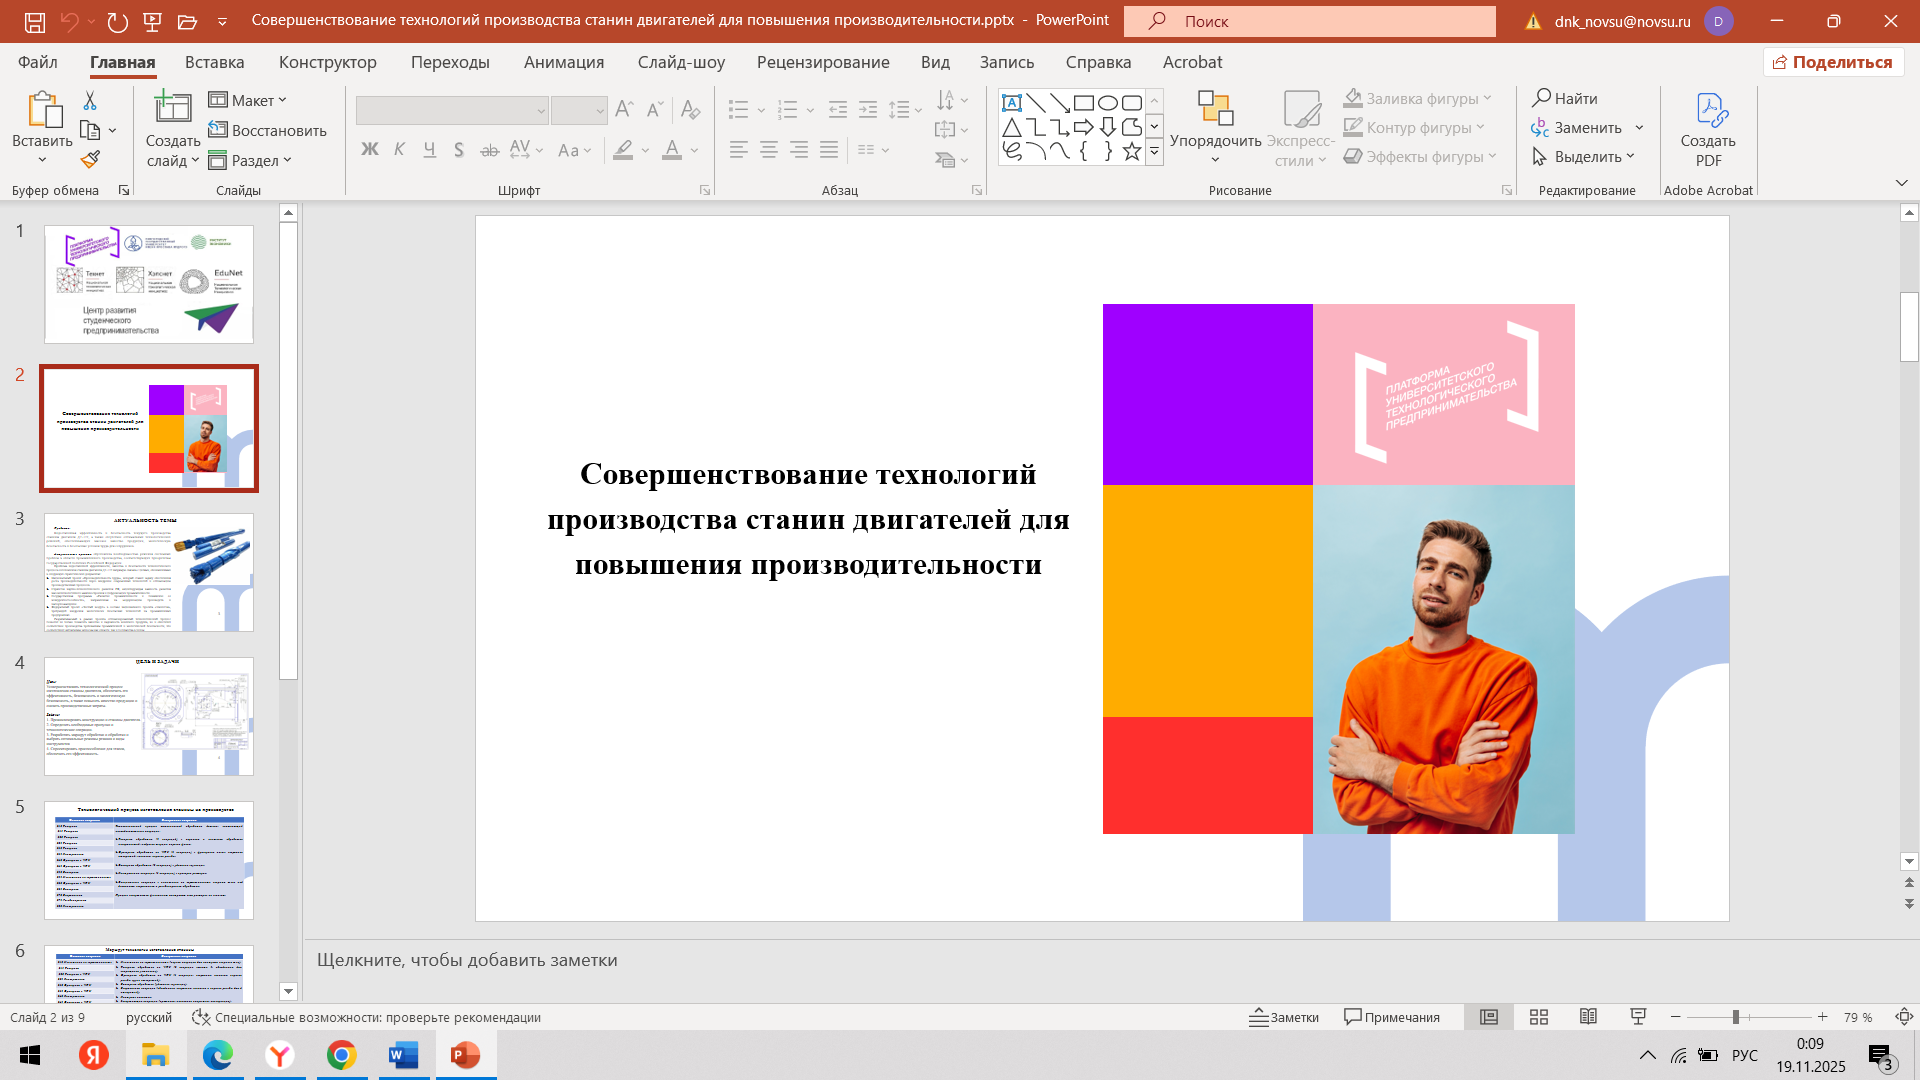This screenshot has height=1080, width=1920.
Task: Switch to the Анимация tab
Action: [x=564, y=62]
